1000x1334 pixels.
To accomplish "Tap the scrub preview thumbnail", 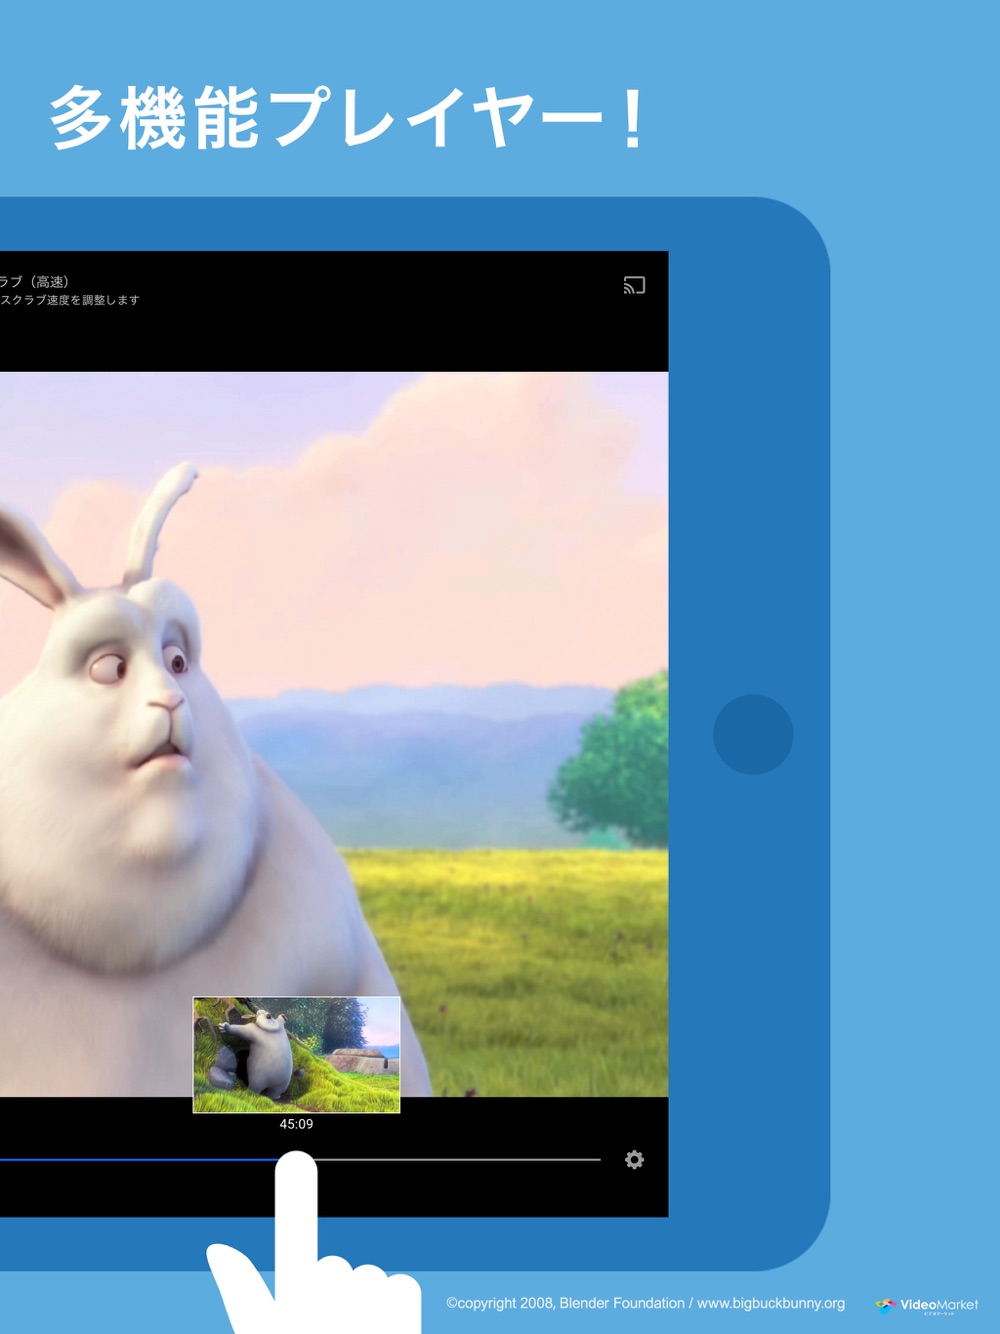I will tap(296, 1054).
